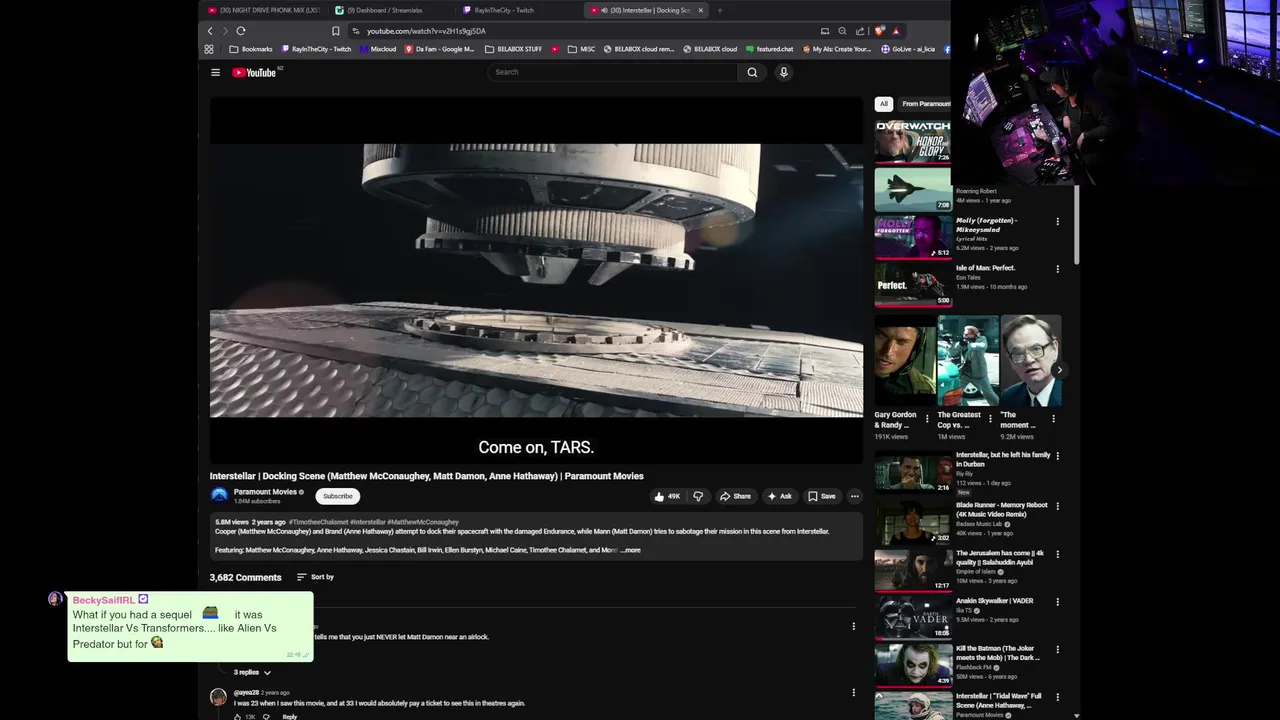
Task: Open options for Anakin Skywalker | VADER video
Action: (1057, 602)
